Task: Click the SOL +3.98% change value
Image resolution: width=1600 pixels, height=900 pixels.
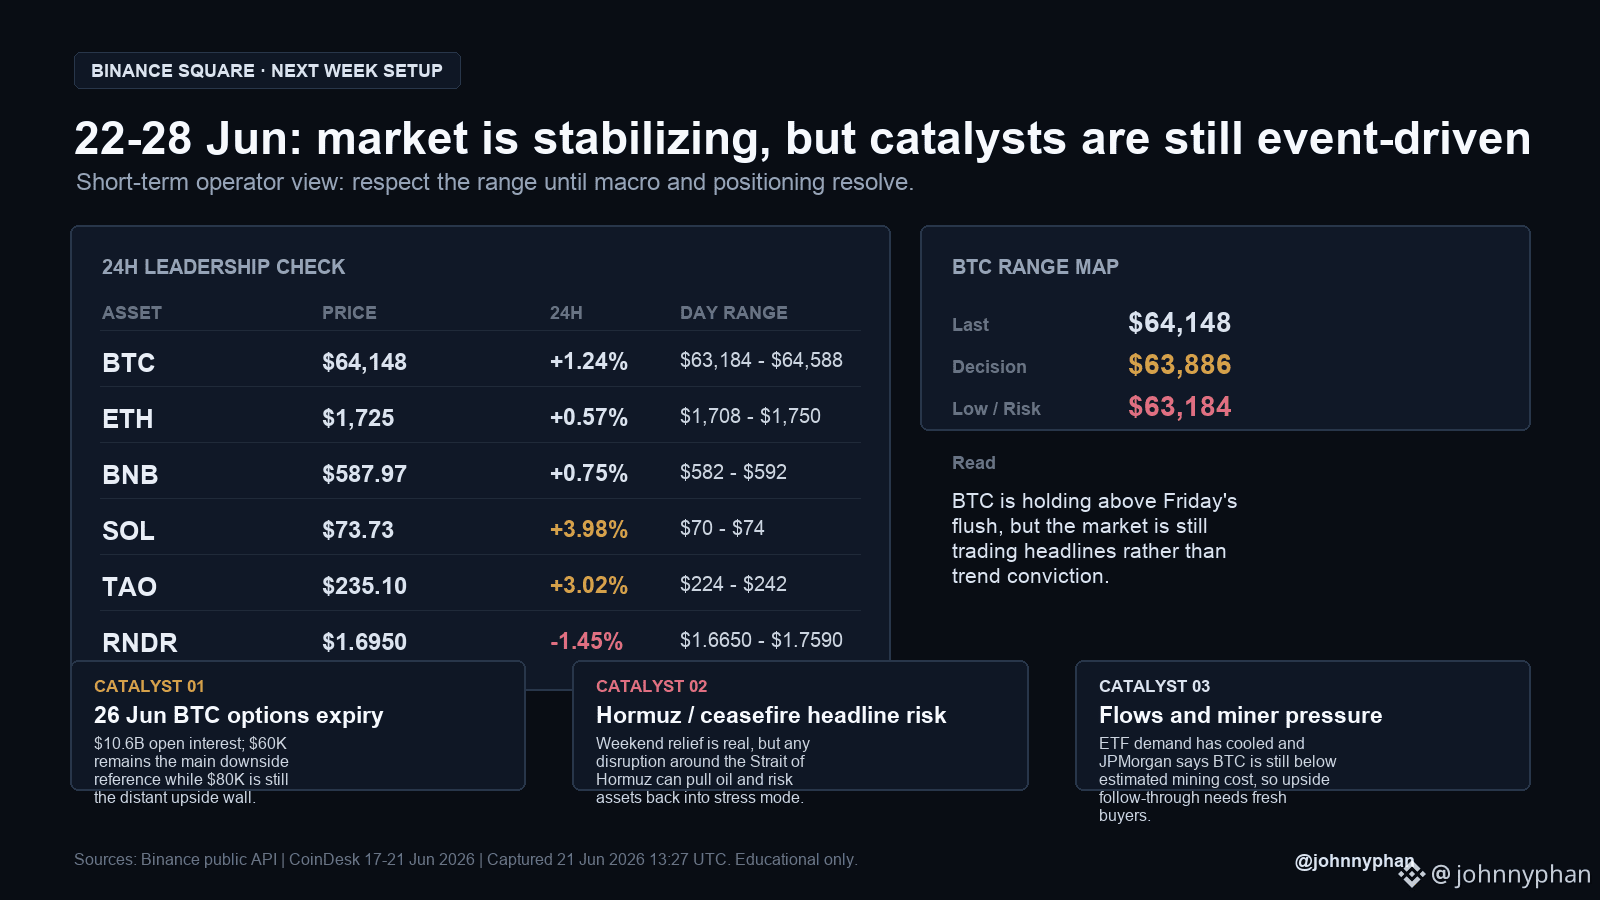Action: [589, 529]
